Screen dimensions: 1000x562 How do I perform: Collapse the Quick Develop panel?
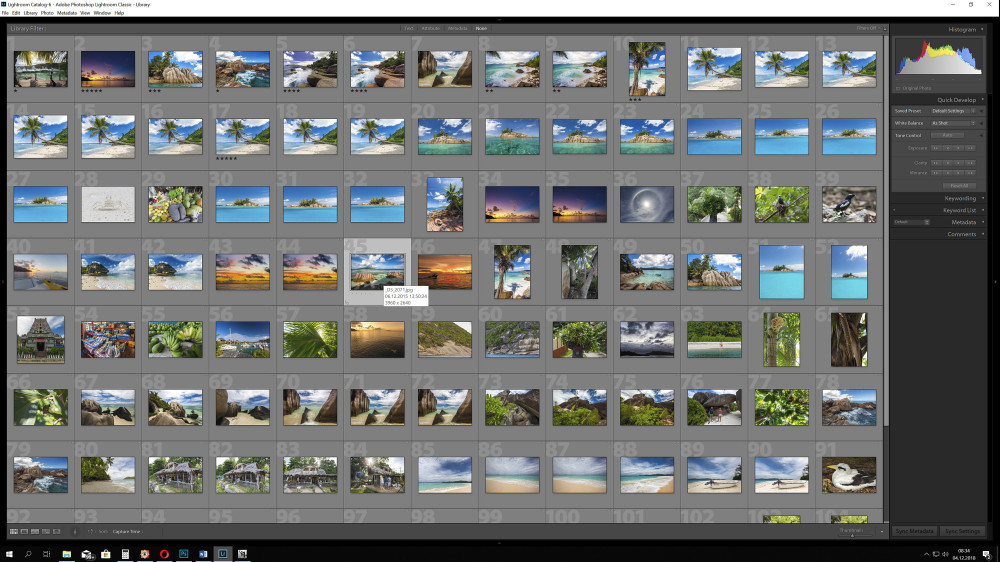982,100
